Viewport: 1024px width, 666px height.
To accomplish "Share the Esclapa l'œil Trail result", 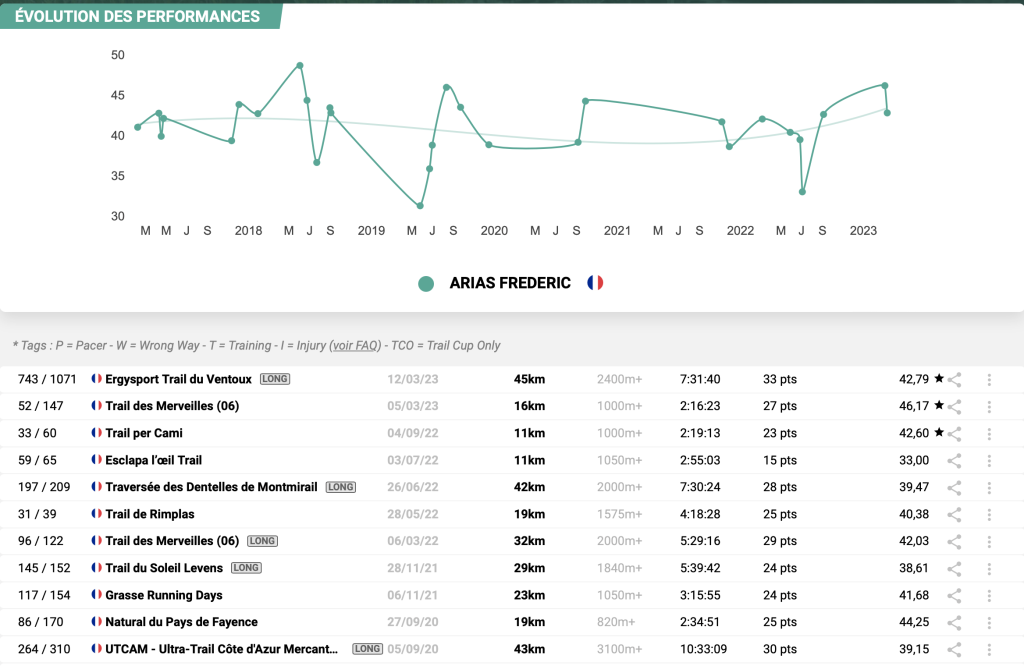I will click(955, 461).
